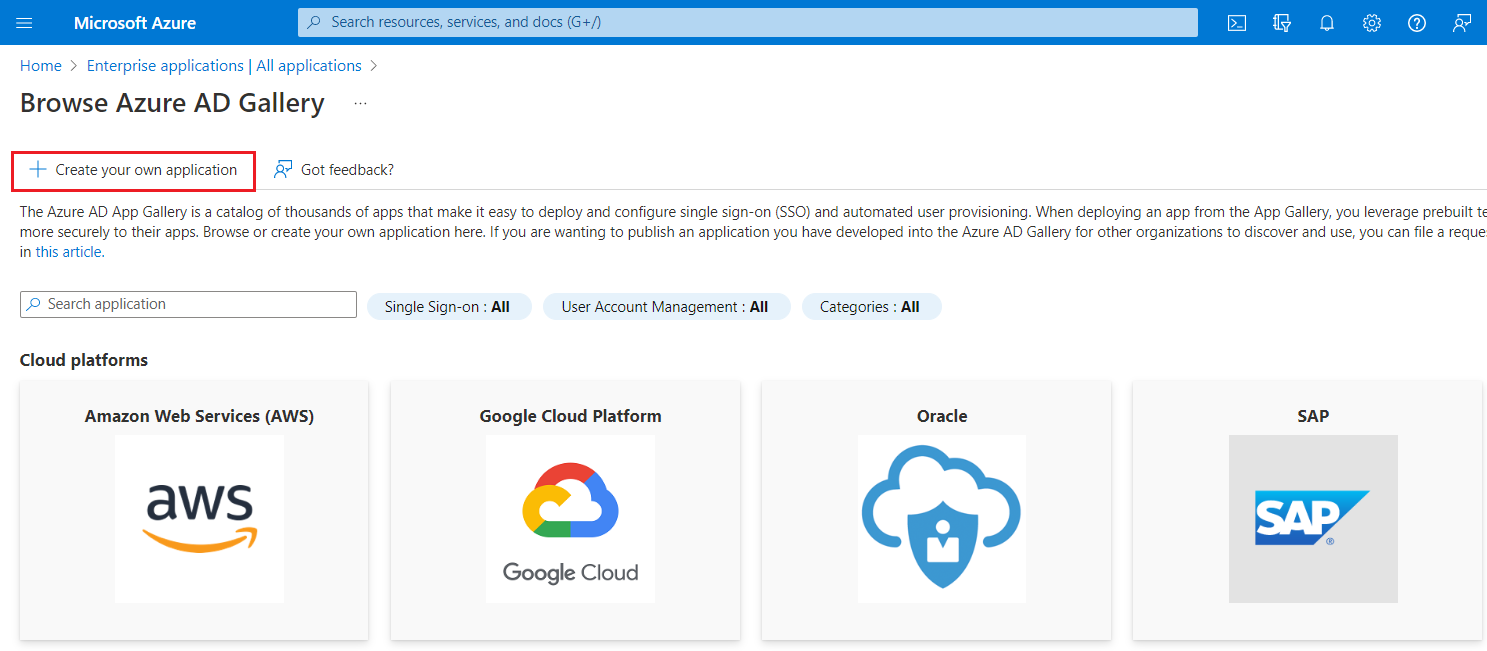
Task: Go to Home via breadcrumb
Action: (x=40, y=65)
